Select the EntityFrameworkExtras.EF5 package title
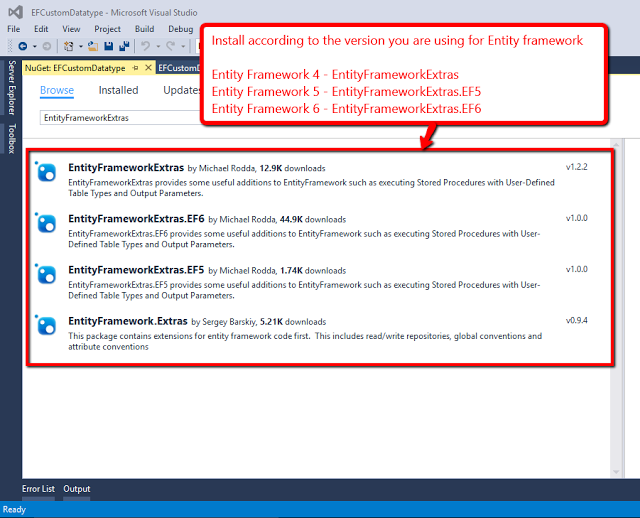Viewport: 640px width, 518px height. pyautogui.click(x=136, y=270)
